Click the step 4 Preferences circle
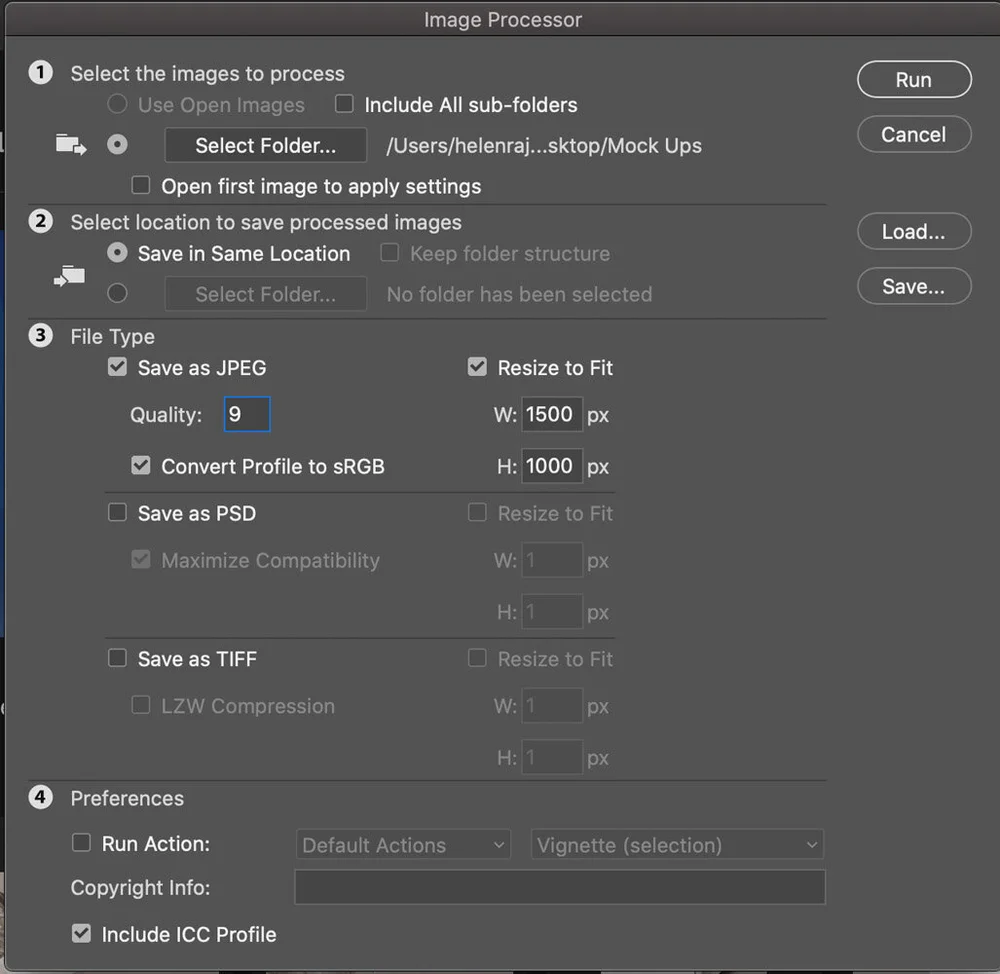1000x974 pixels. [x=40, y=798]
